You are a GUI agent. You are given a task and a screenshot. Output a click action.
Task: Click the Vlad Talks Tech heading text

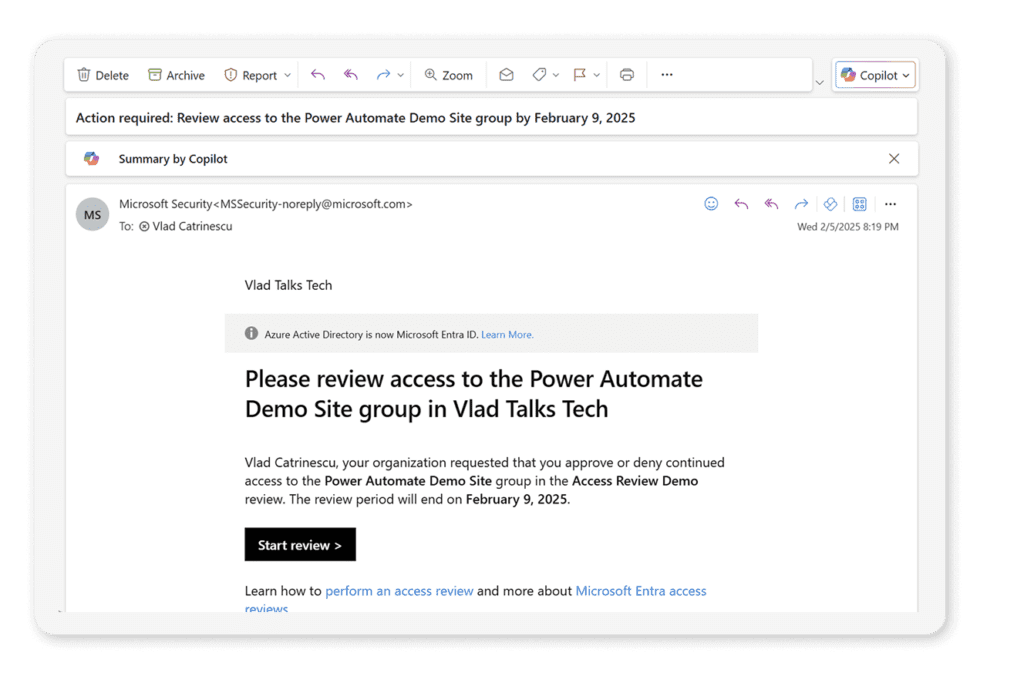288,285
